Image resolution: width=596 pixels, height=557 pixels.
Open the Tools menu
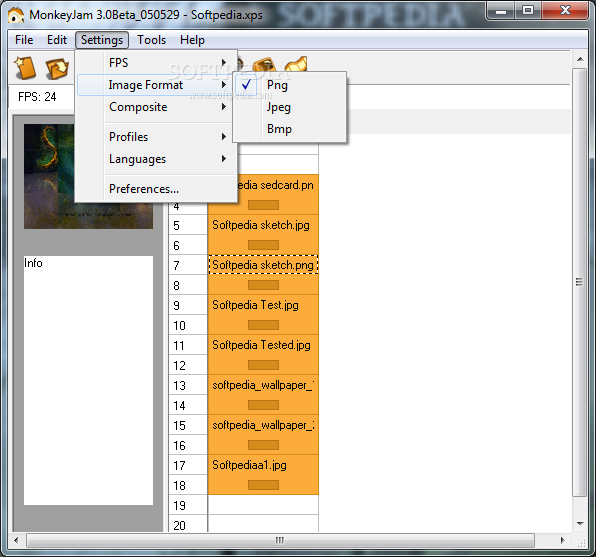click(152, 40)
